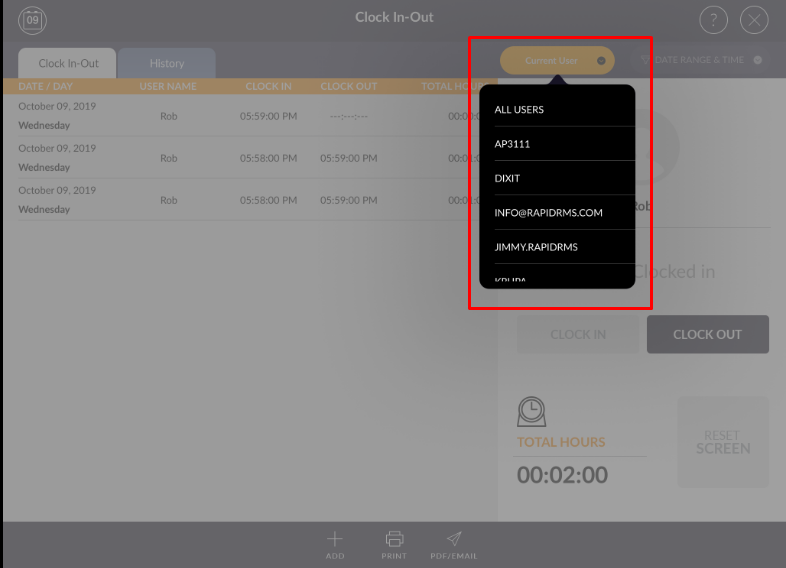Select the Clock In-Out tab
This screenshot has width=786, height=568.
[68, 64]
